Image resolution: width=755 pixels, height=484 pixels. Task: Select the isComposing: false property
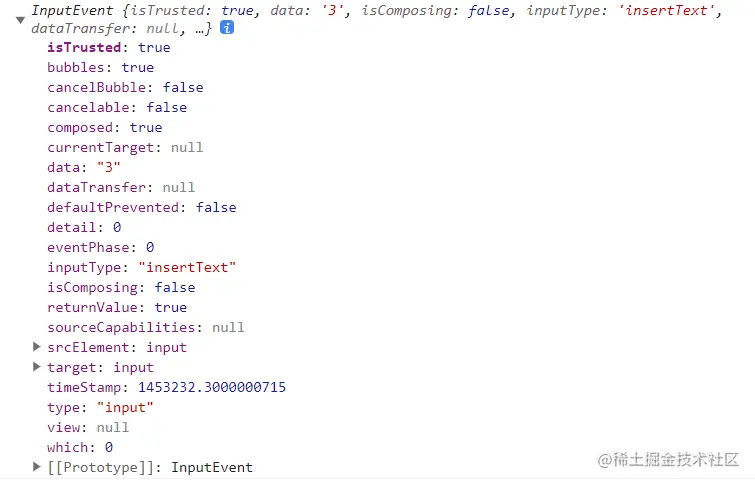[121, 288]
